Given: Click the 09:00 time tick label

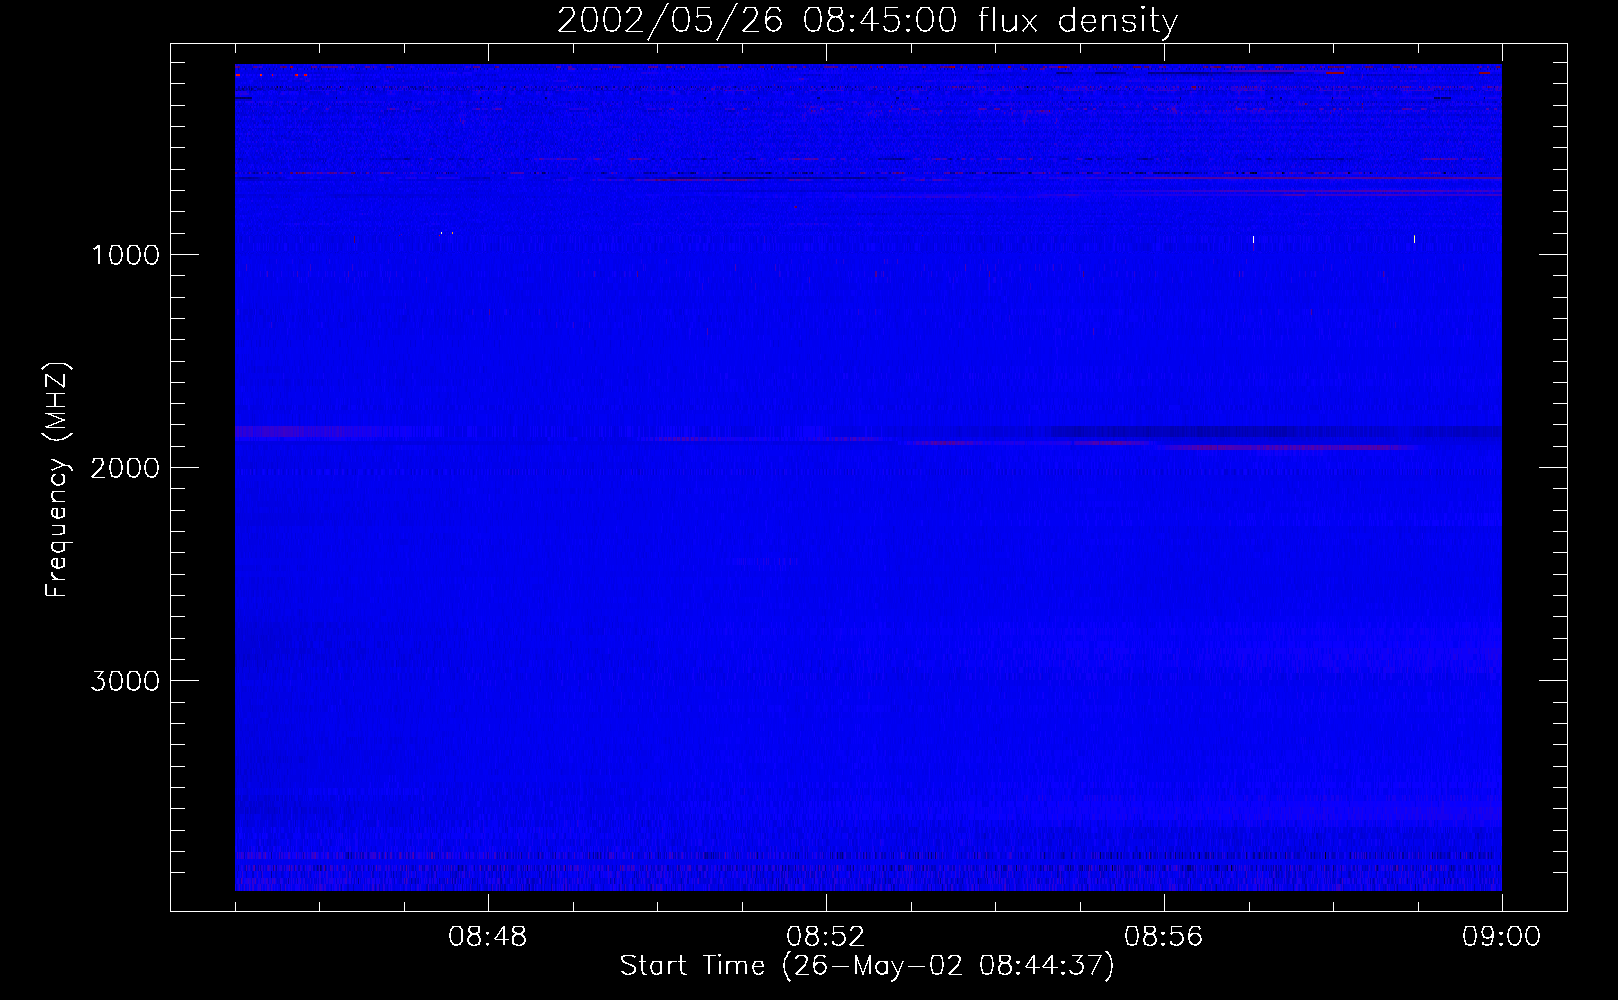Looking at the screenshot, I should 1501,937.
